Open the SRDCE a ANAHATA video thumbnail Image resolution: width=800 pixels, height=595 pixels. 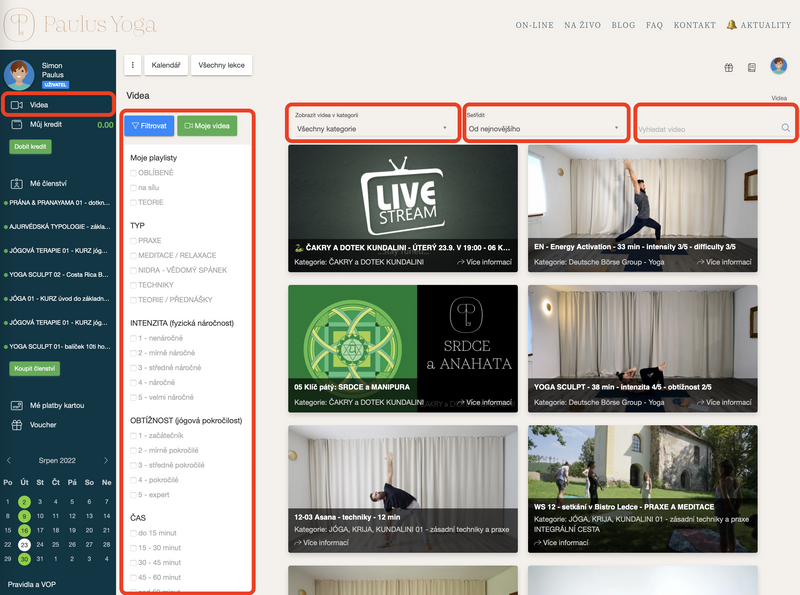tap(403, 349)
